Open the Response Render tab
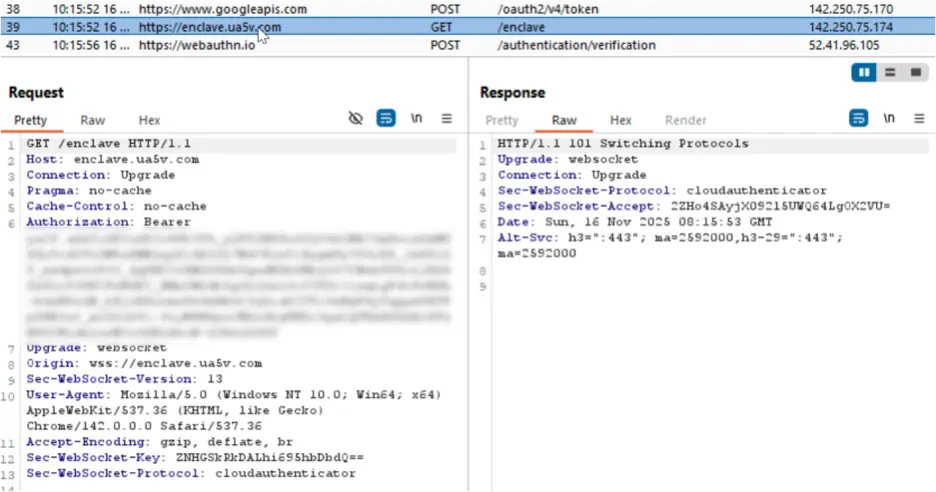Image resolution: width=936 pixels, height=492 pixels. pyautogui.click(x=686, y=120)
